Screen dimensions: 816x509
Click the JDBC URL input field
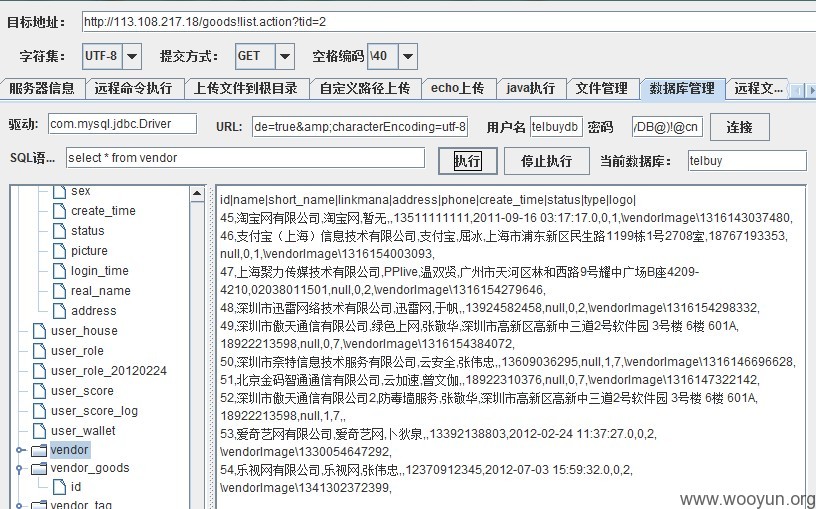[x=360, y=126]
